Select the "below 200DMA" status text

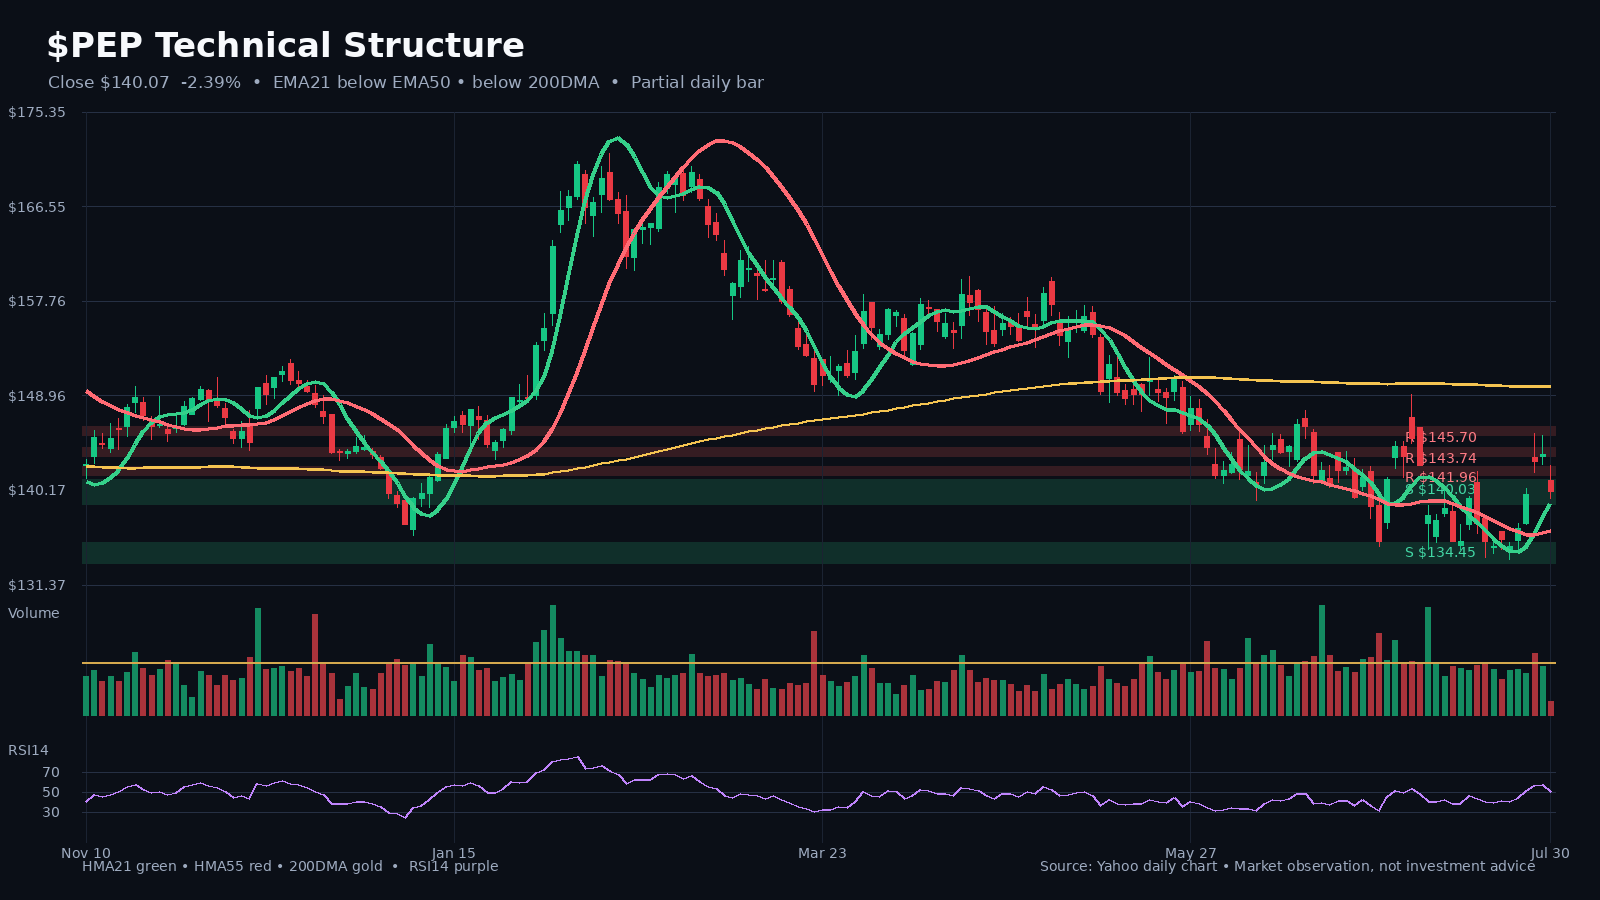tap(536, 83)
